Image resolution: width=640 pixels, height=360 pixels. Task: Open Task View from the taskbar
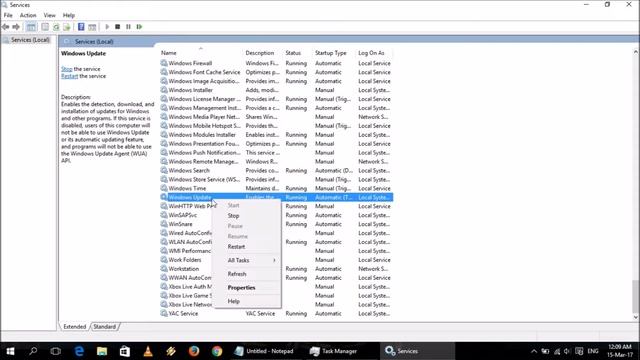pos(56,351)
